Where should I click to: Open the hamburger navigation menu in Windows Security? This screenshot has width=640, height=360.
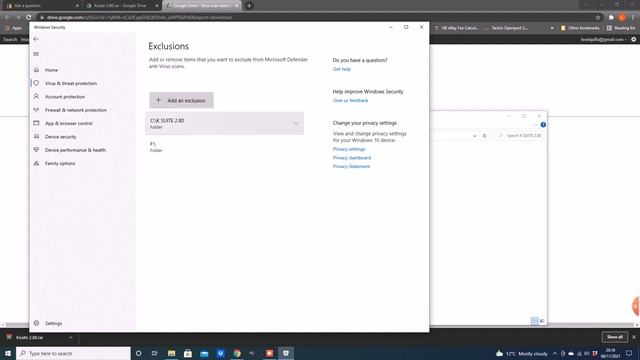(x=36, y=54)
